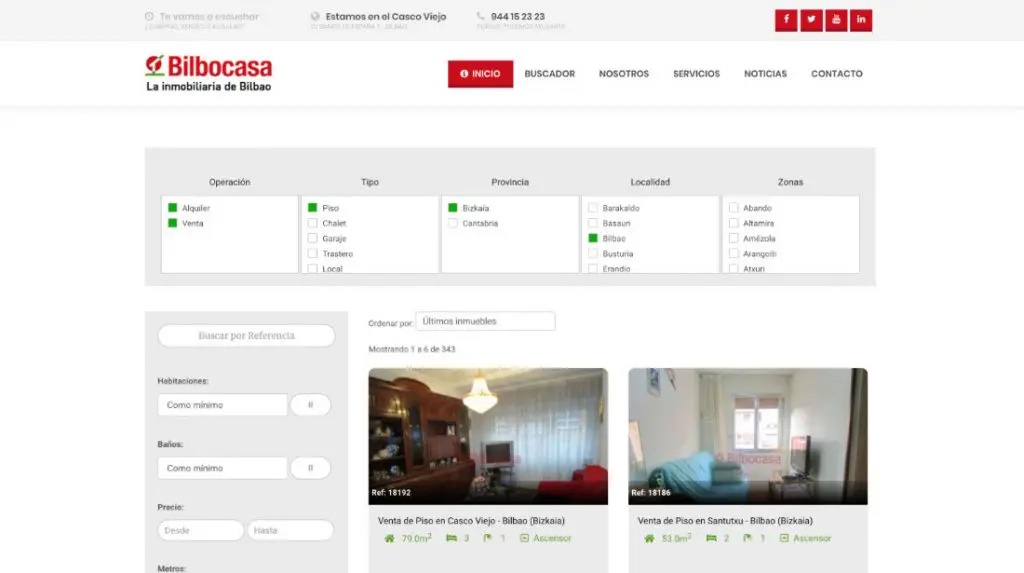The width and height of the screenshot is (1024, 573).
Task: Click the house area icon for 79.0m² listing
Action: [389, 538]
